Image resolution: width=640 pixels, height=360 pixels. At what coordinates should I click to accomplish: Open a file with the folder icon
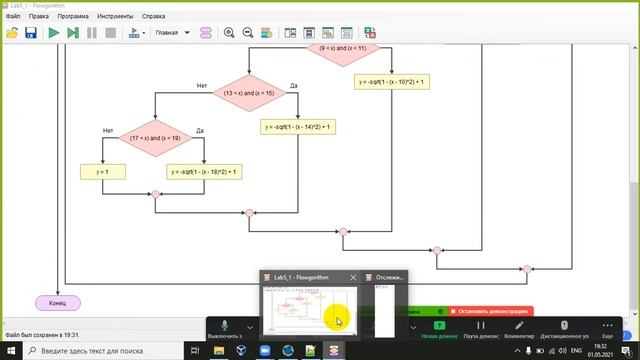click(12, 33)
